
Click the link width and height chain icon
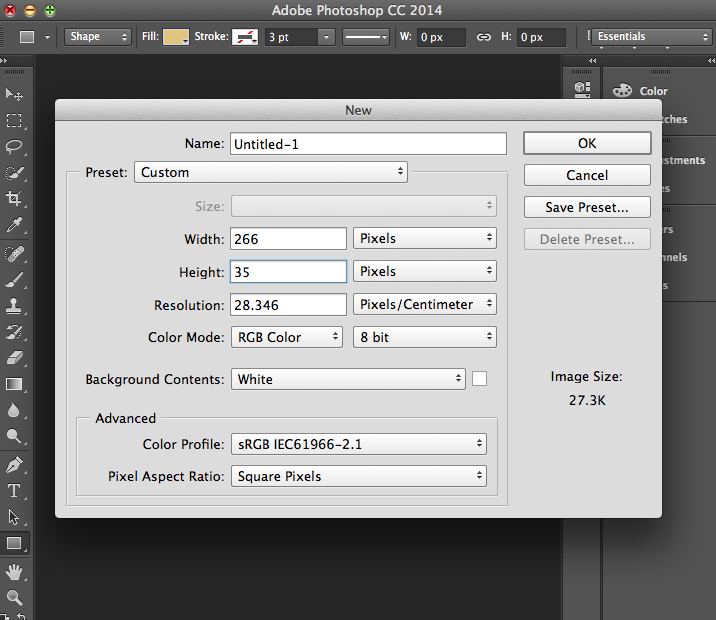point(484,37)
